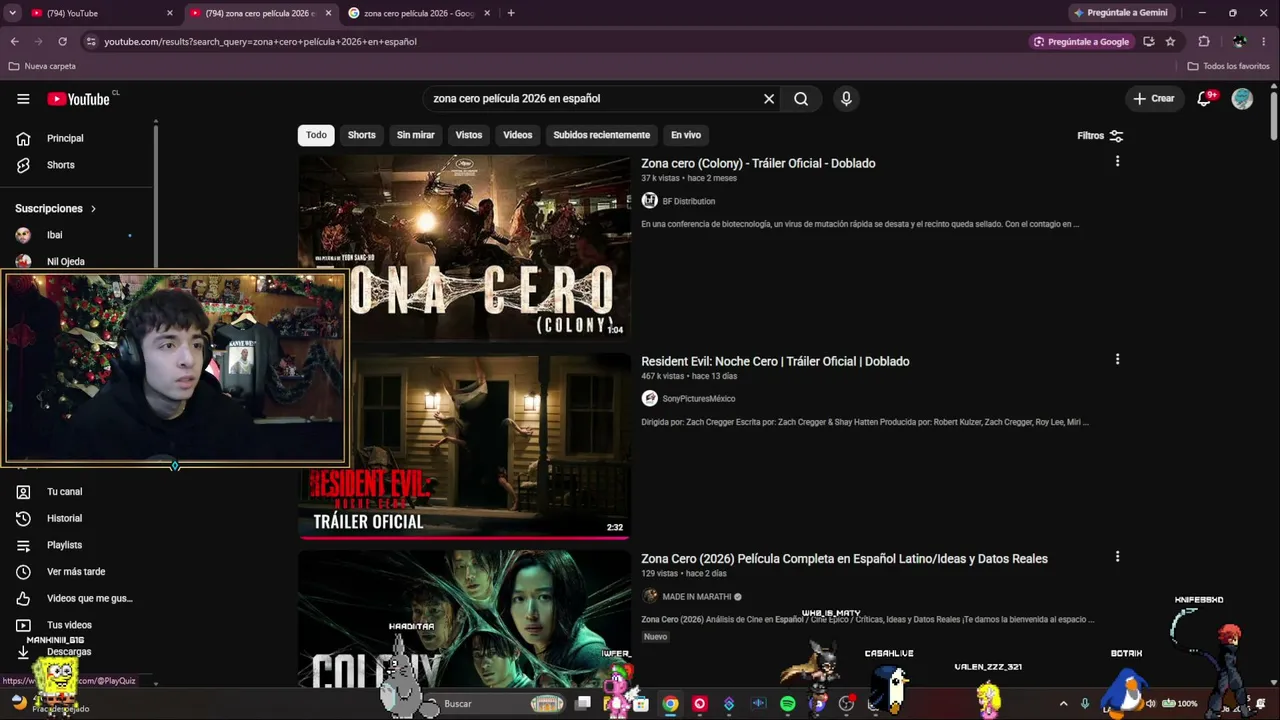Select the Vistos filter chip
The image size is (1280, 720).
pyautogui.click(x=469, y=135)
